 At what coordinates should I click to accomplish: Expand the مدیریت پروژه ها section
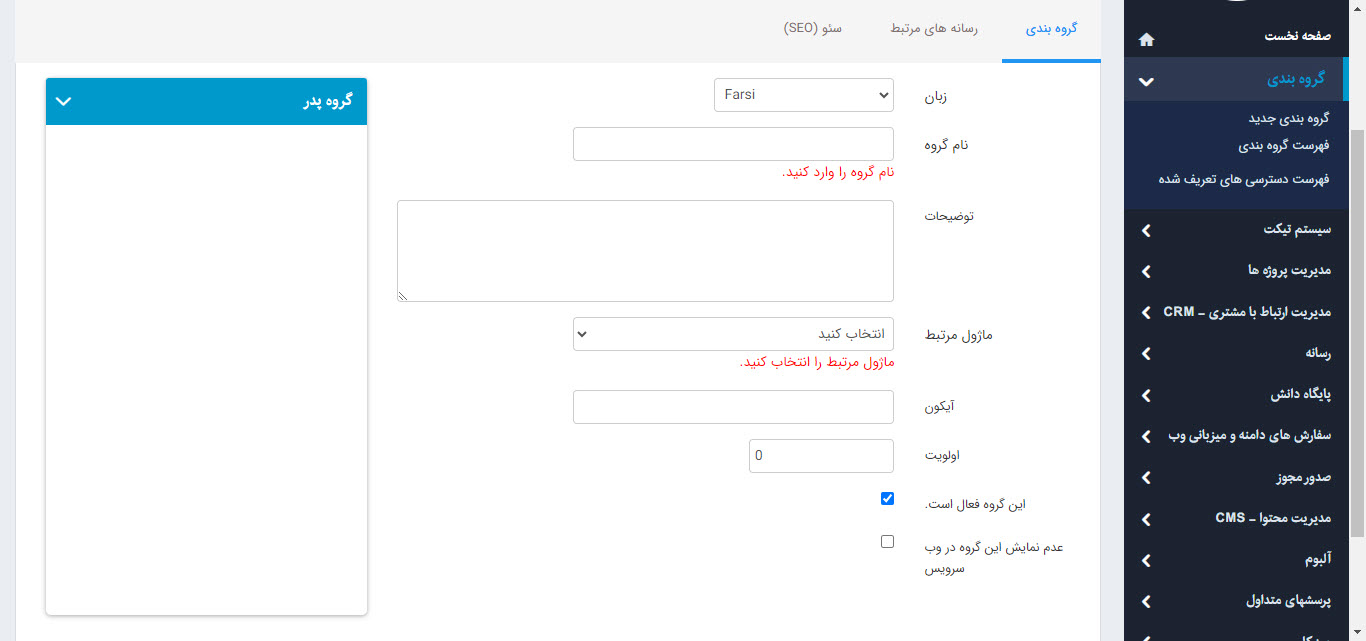click(1146, 271)
